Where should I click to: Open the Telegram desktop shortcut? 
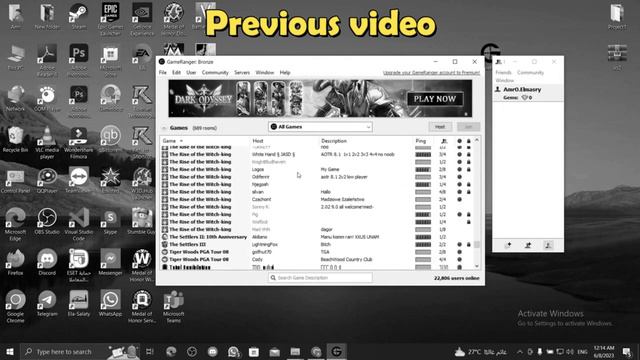(x=47, y=303)
